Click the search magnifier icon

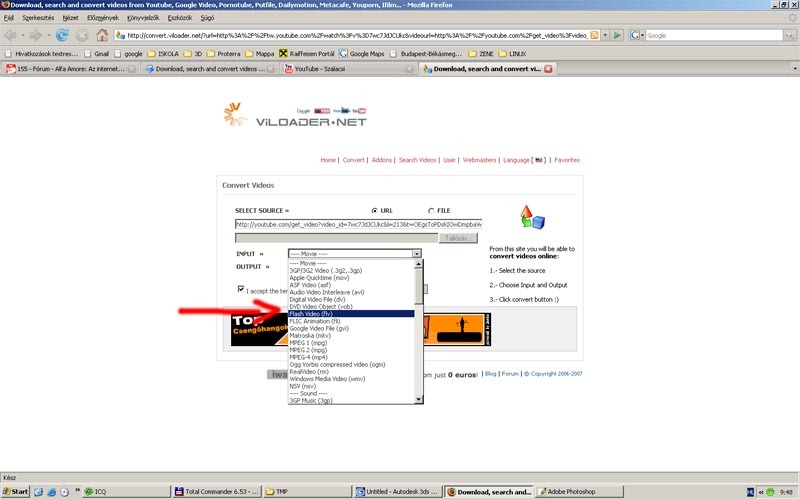tap(789, 35)
